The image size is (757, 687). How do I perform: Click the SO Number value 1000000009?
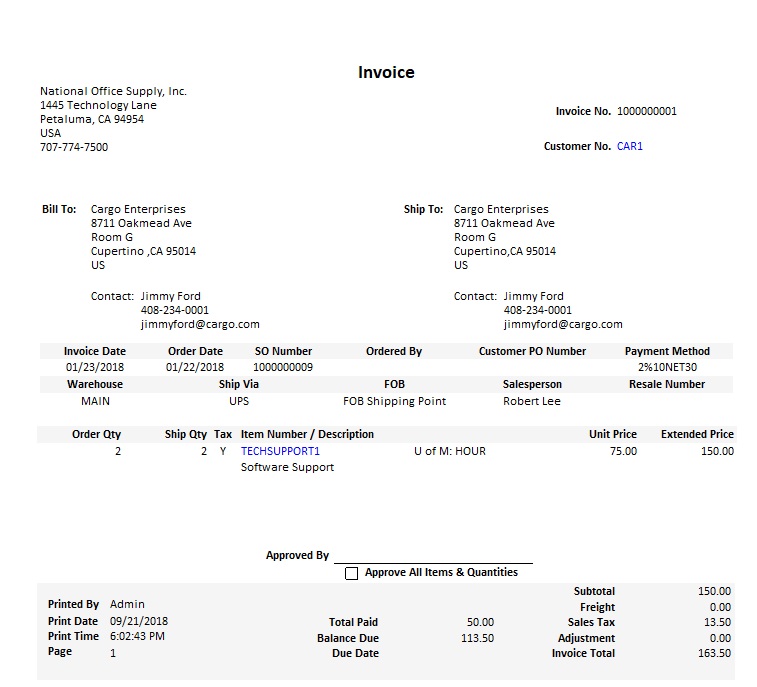tap(283, 367)
